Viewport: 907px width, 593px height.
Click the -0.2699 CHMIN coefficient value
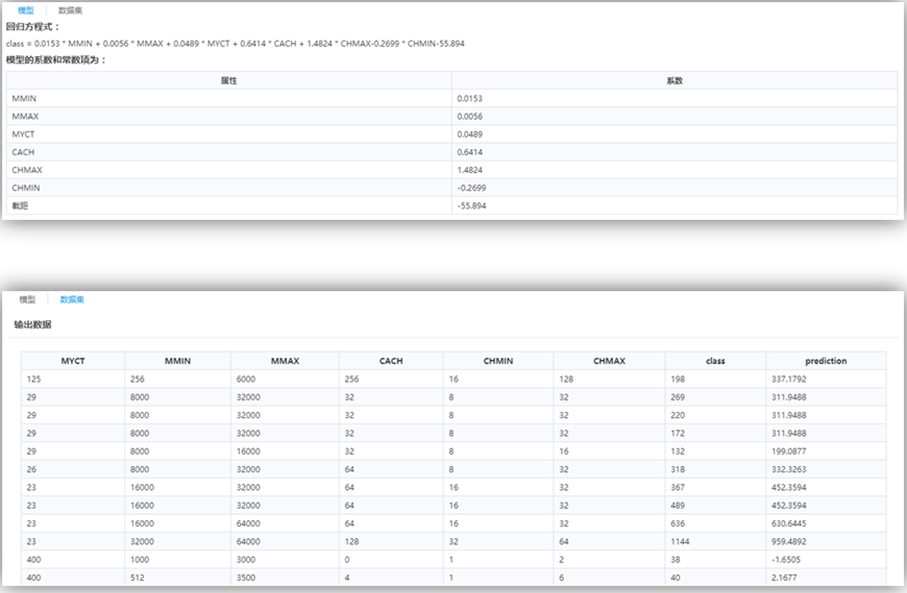pos(471,188)
